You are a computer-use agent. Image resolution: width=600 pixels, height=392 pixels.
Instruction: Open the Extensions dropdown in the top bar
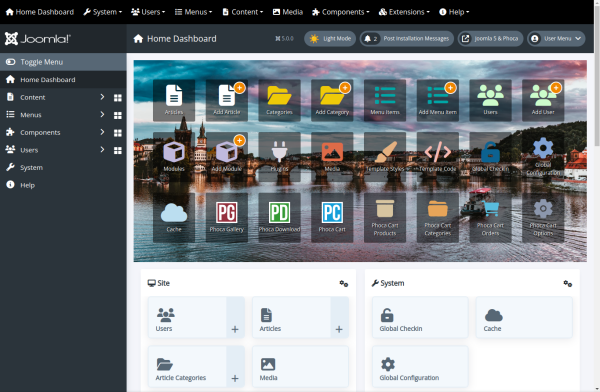(404, 12)
